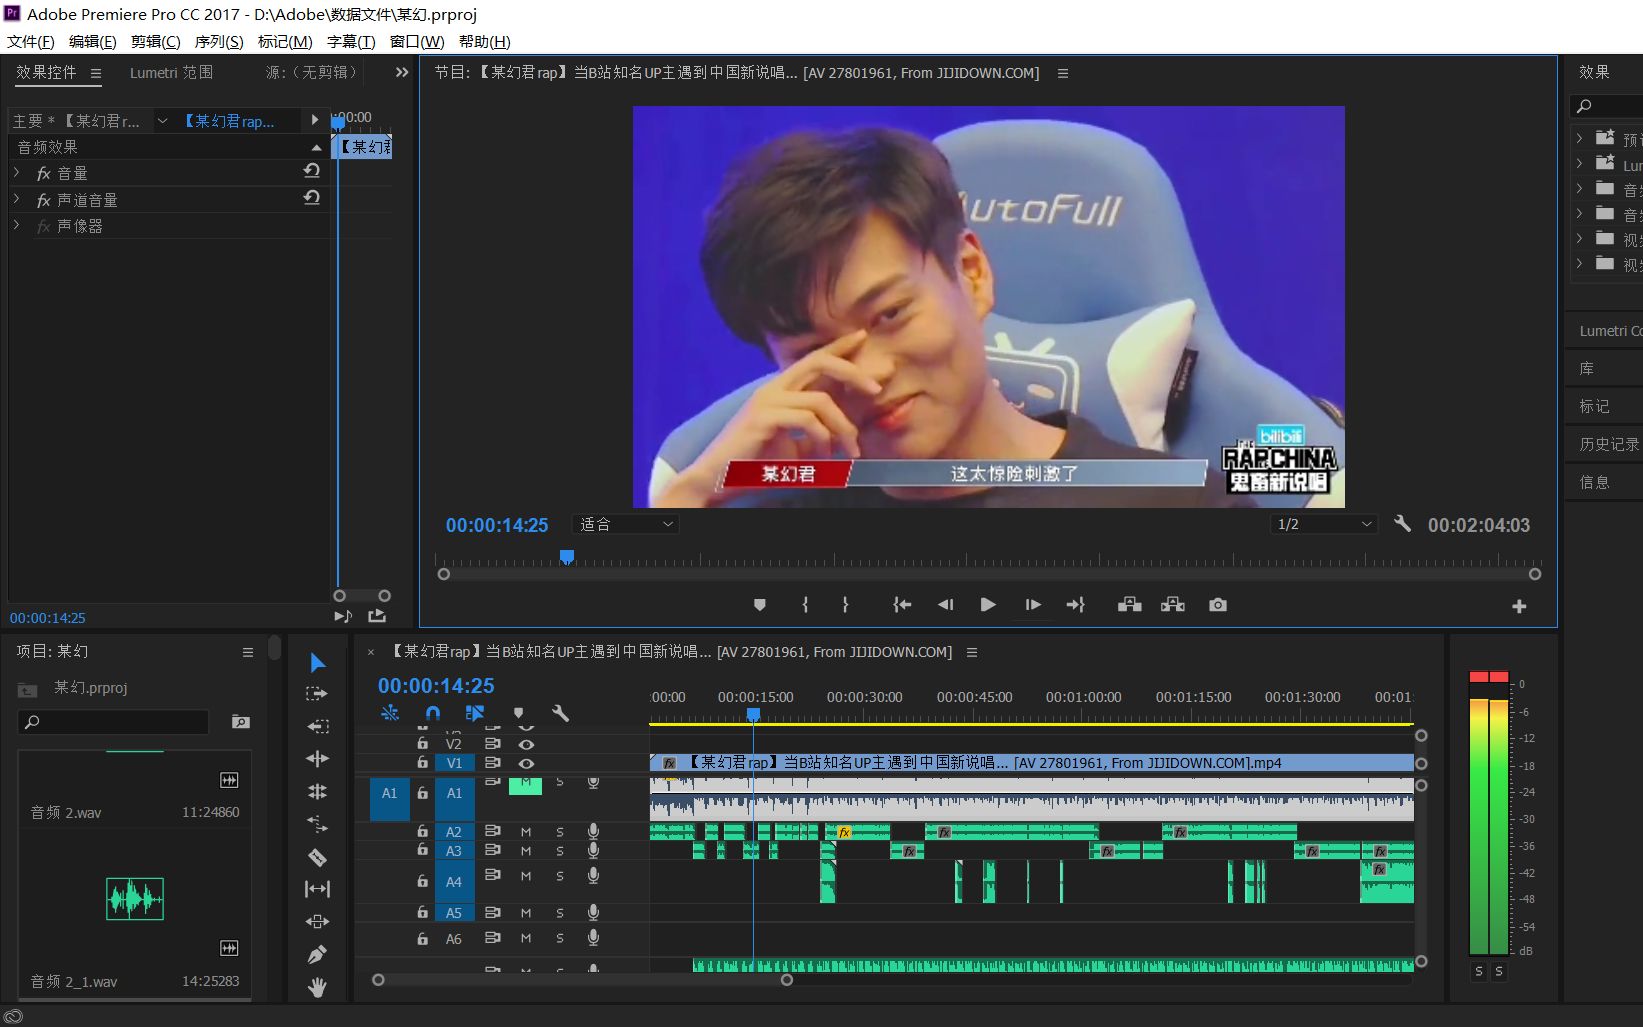
Task: Open the 历史记录 panel
Action: click(1609, 444)
